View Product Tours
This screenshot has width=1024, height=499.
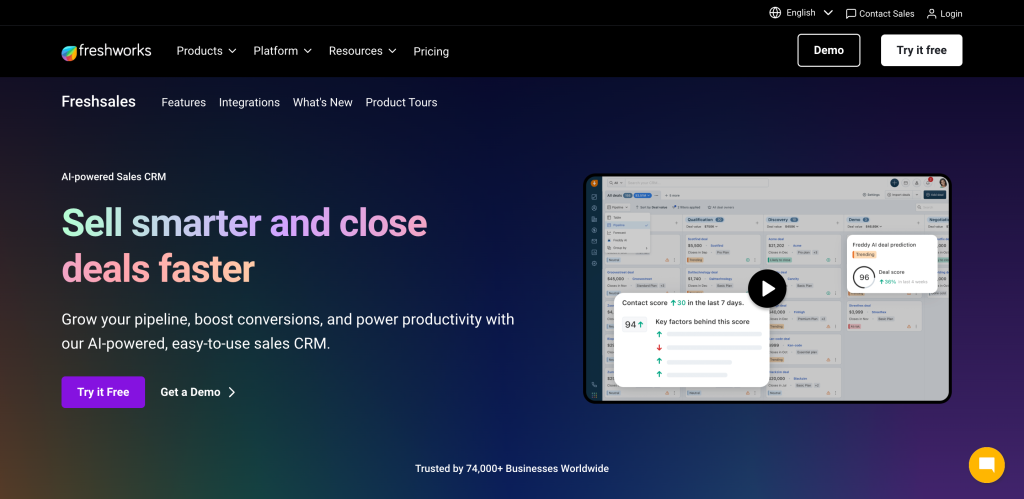point(401,102)
